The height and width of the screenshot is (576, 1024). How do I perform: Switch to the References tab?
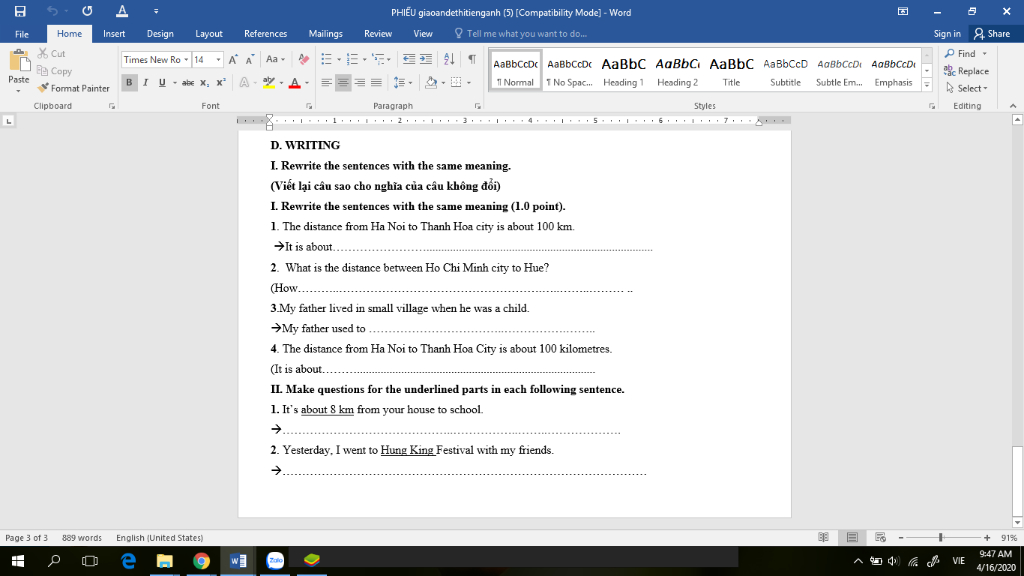tap(265, 34)
